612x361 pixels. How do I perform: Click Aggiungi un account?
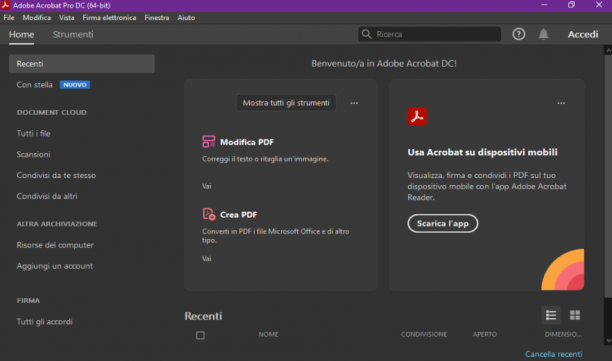coord(55,266)
